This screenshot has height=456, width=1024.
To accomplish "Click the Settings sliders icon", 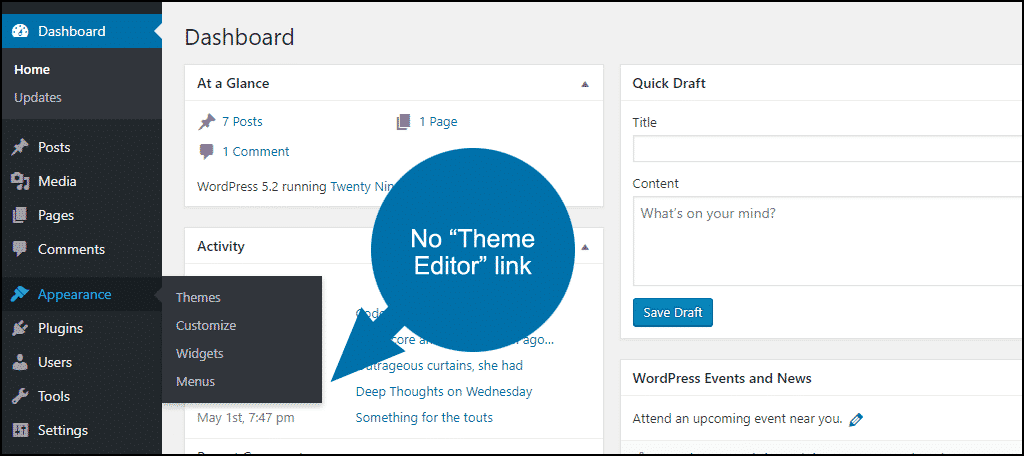I will coord(20,431).
